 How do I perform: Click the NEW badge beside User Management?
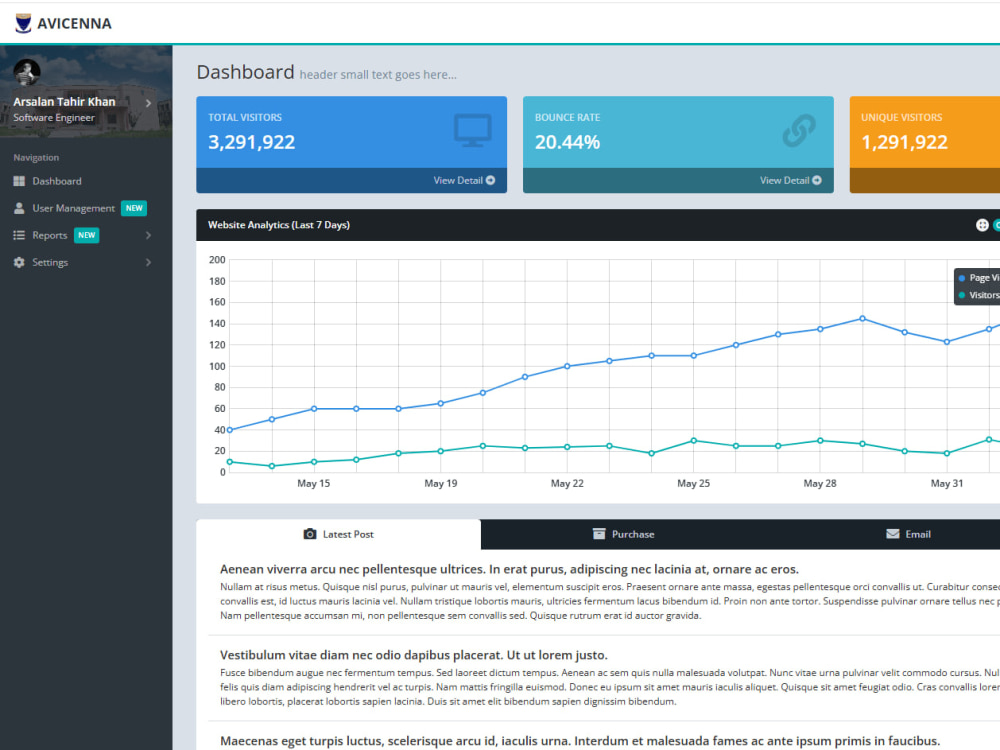134,208
